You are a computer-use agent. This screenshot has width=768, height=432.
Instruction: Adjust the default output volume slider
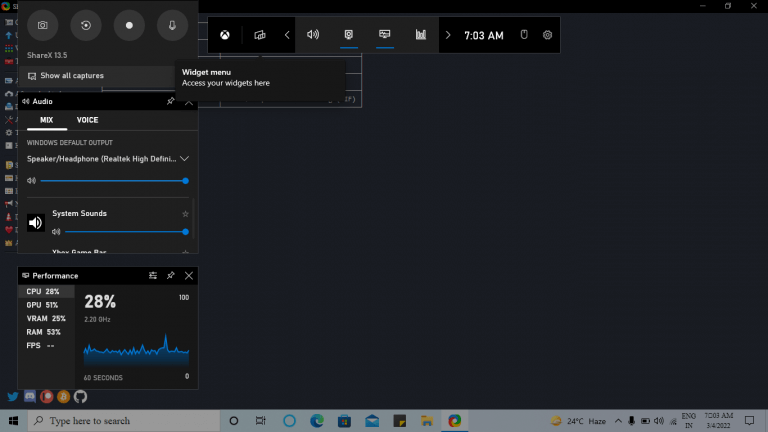(x=115, y=181)
